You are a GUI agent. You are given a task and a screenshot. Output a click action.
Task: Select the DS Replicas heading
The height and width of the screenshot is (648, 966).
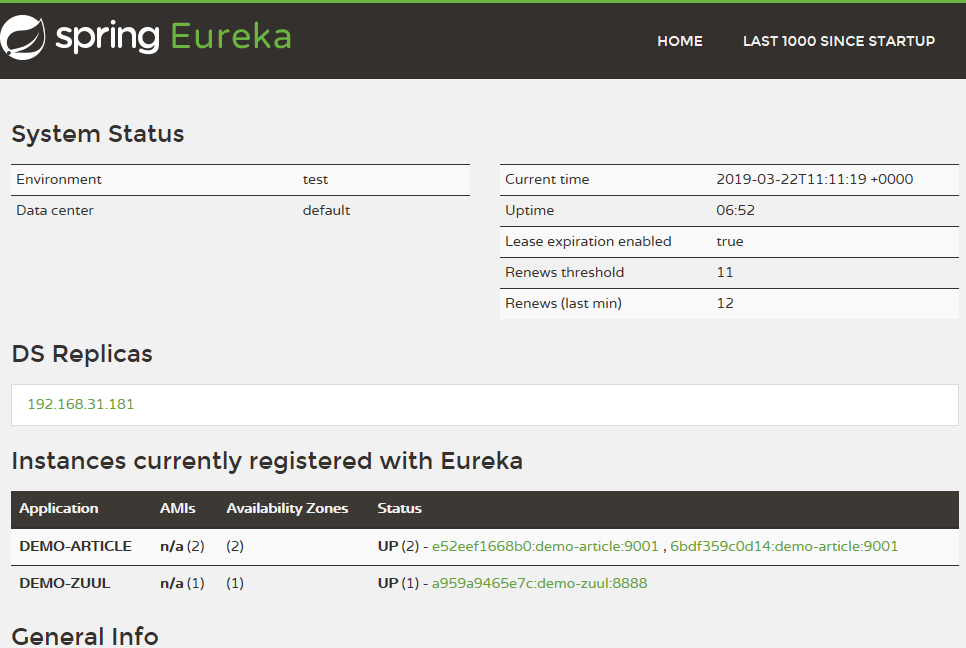pyautogui.click(x=82, y=354)
